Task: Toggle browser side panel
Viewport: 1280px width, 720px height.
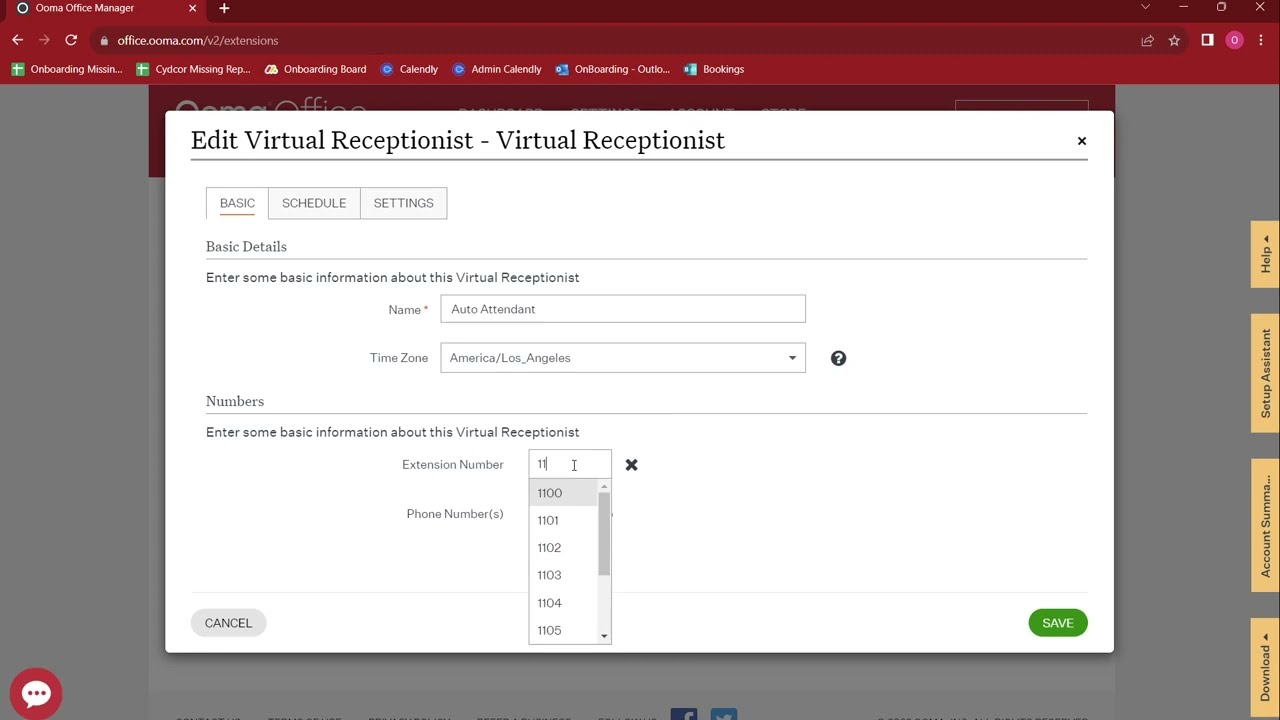Action: (x=1207, y=40)
